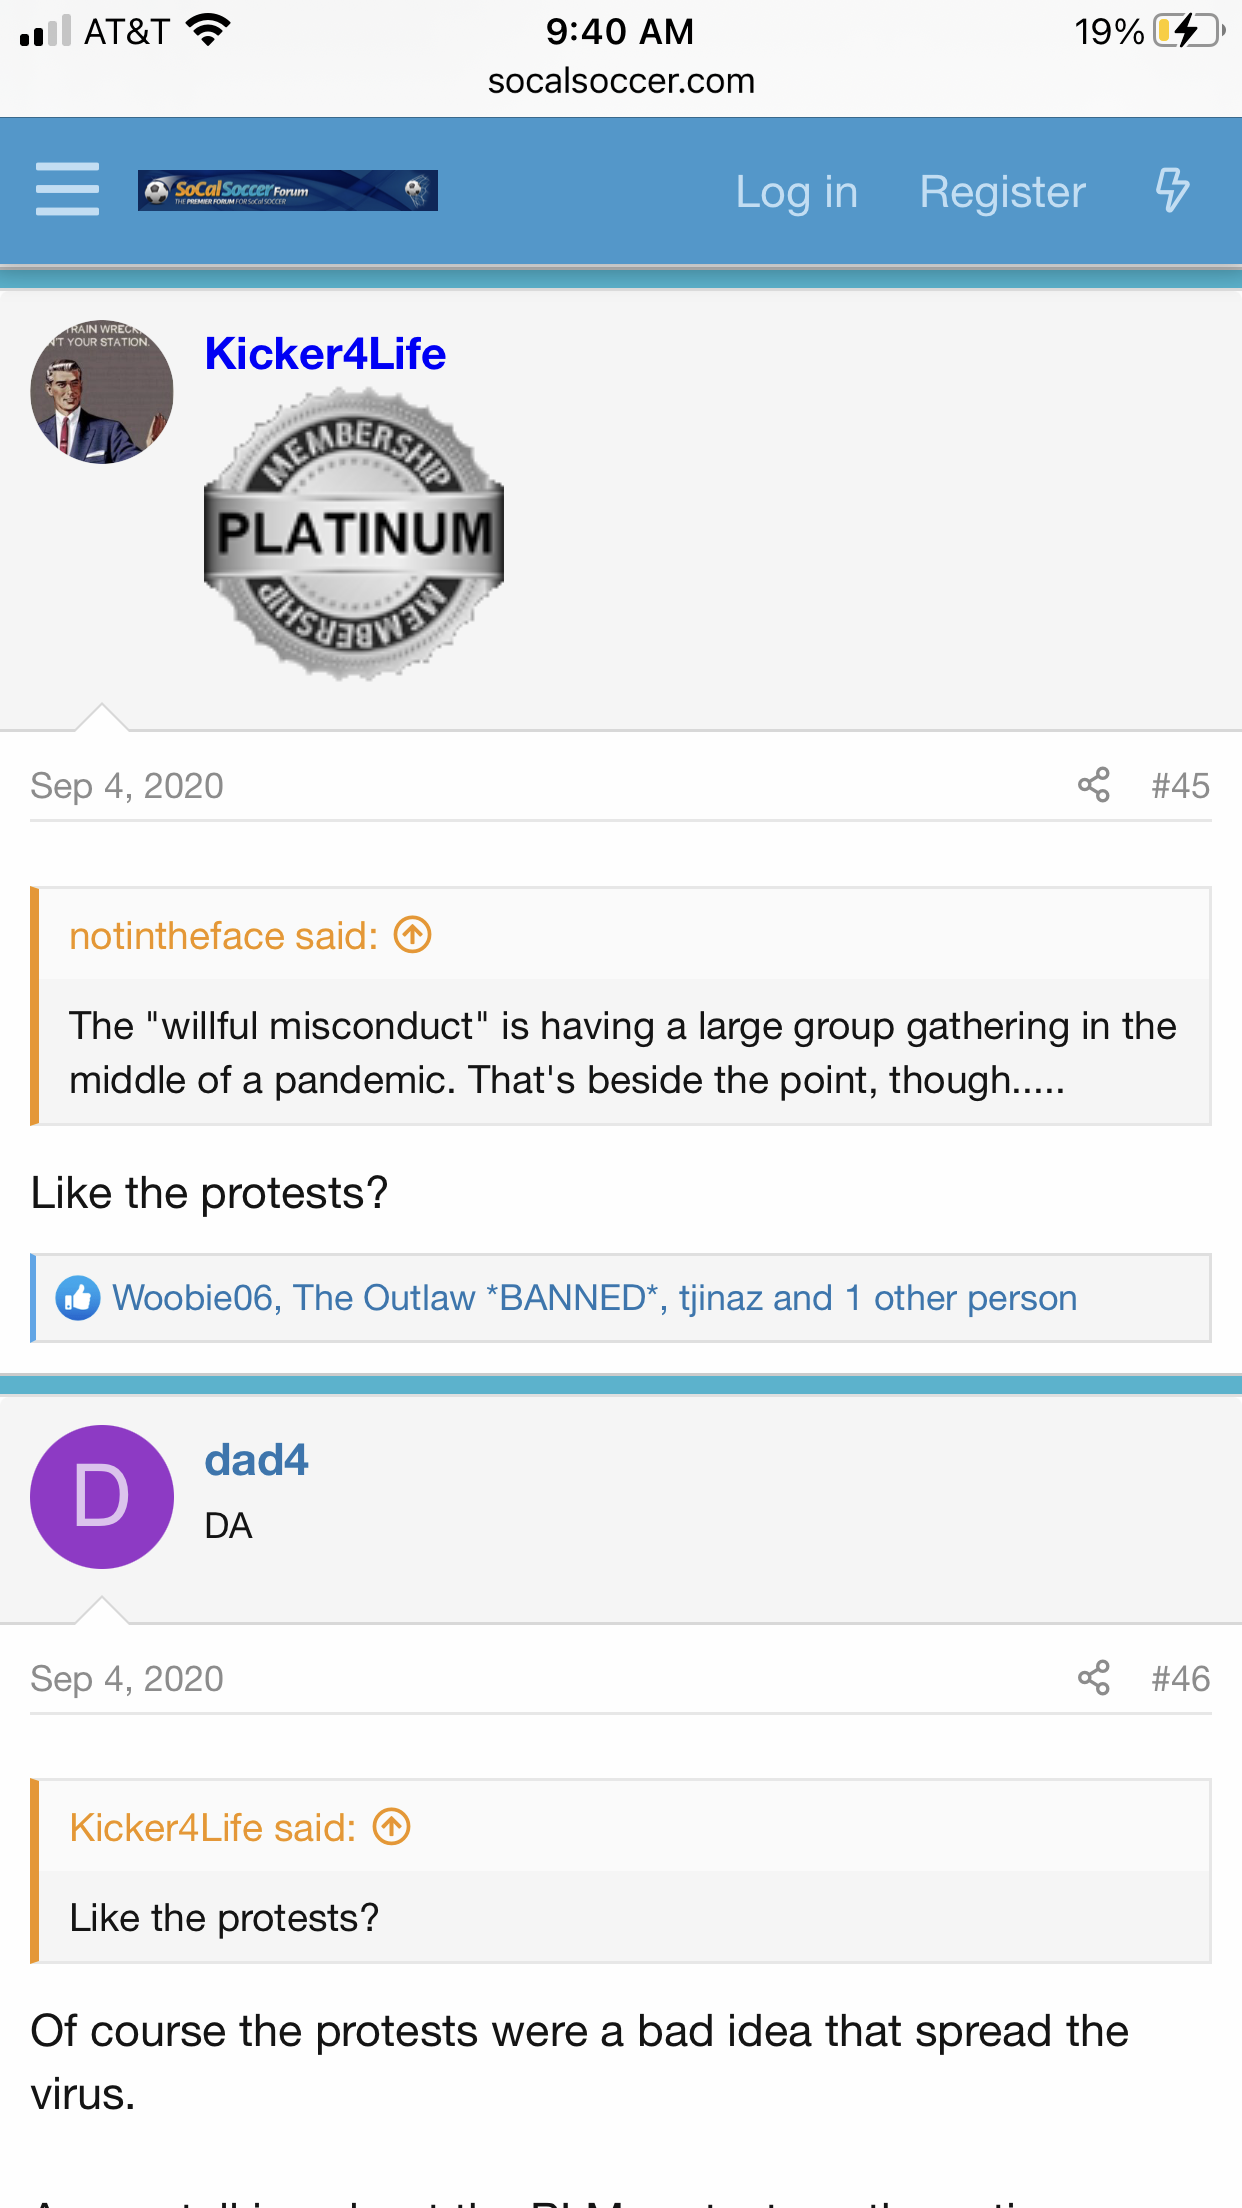
Task: Tap the SoCal Soccer Forum logo
Action: click(288, 190)
